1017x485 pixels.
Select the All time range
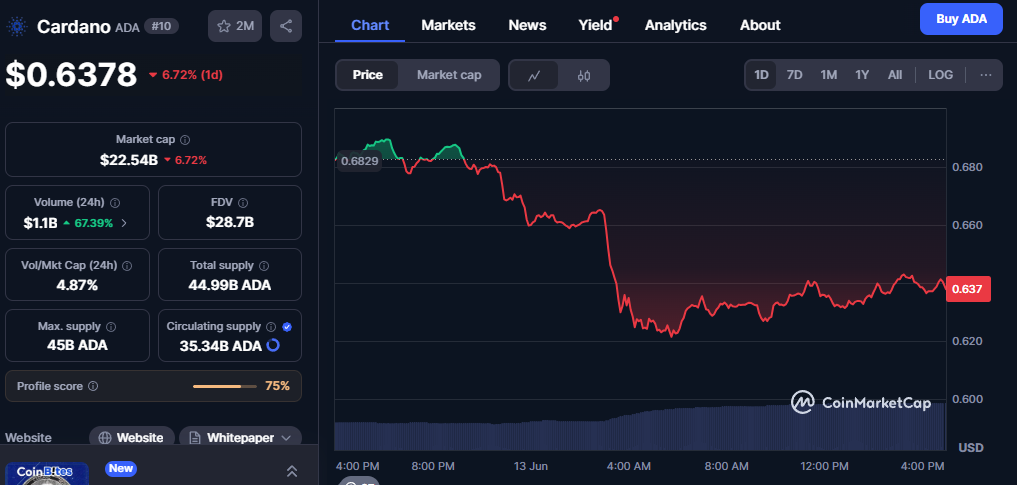pyautogui.click(x=895, y=75)
